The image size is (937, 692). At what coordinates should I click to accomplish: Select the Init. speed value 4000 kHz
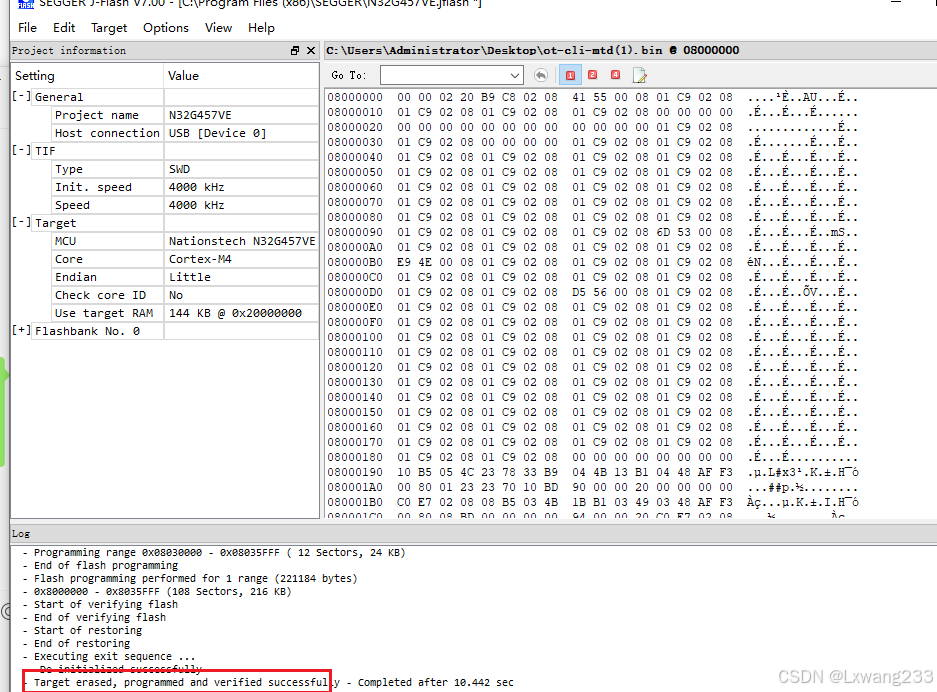coord(197,187)
